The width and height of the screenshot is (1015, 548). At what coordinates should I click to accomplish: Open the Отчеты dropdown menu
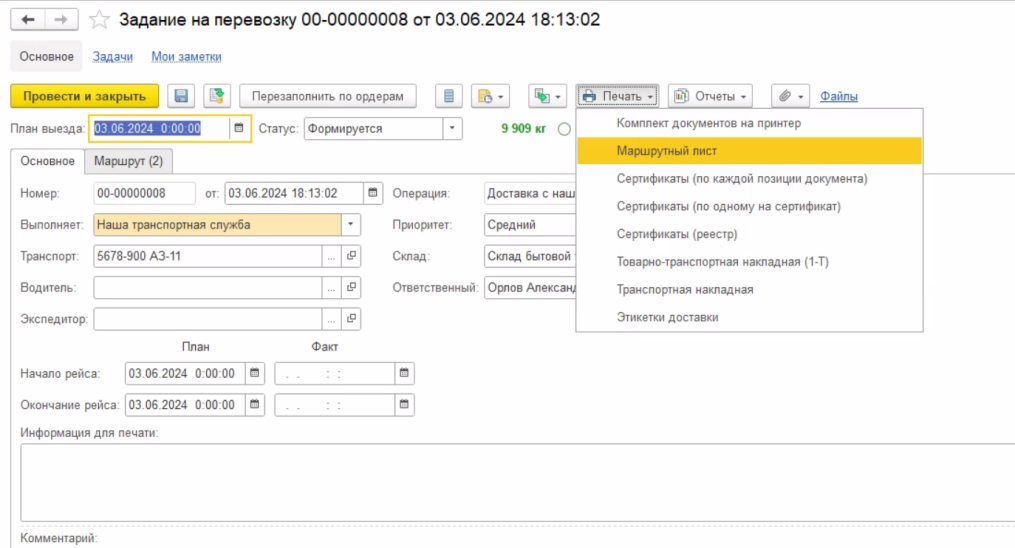tap(710, 96)
